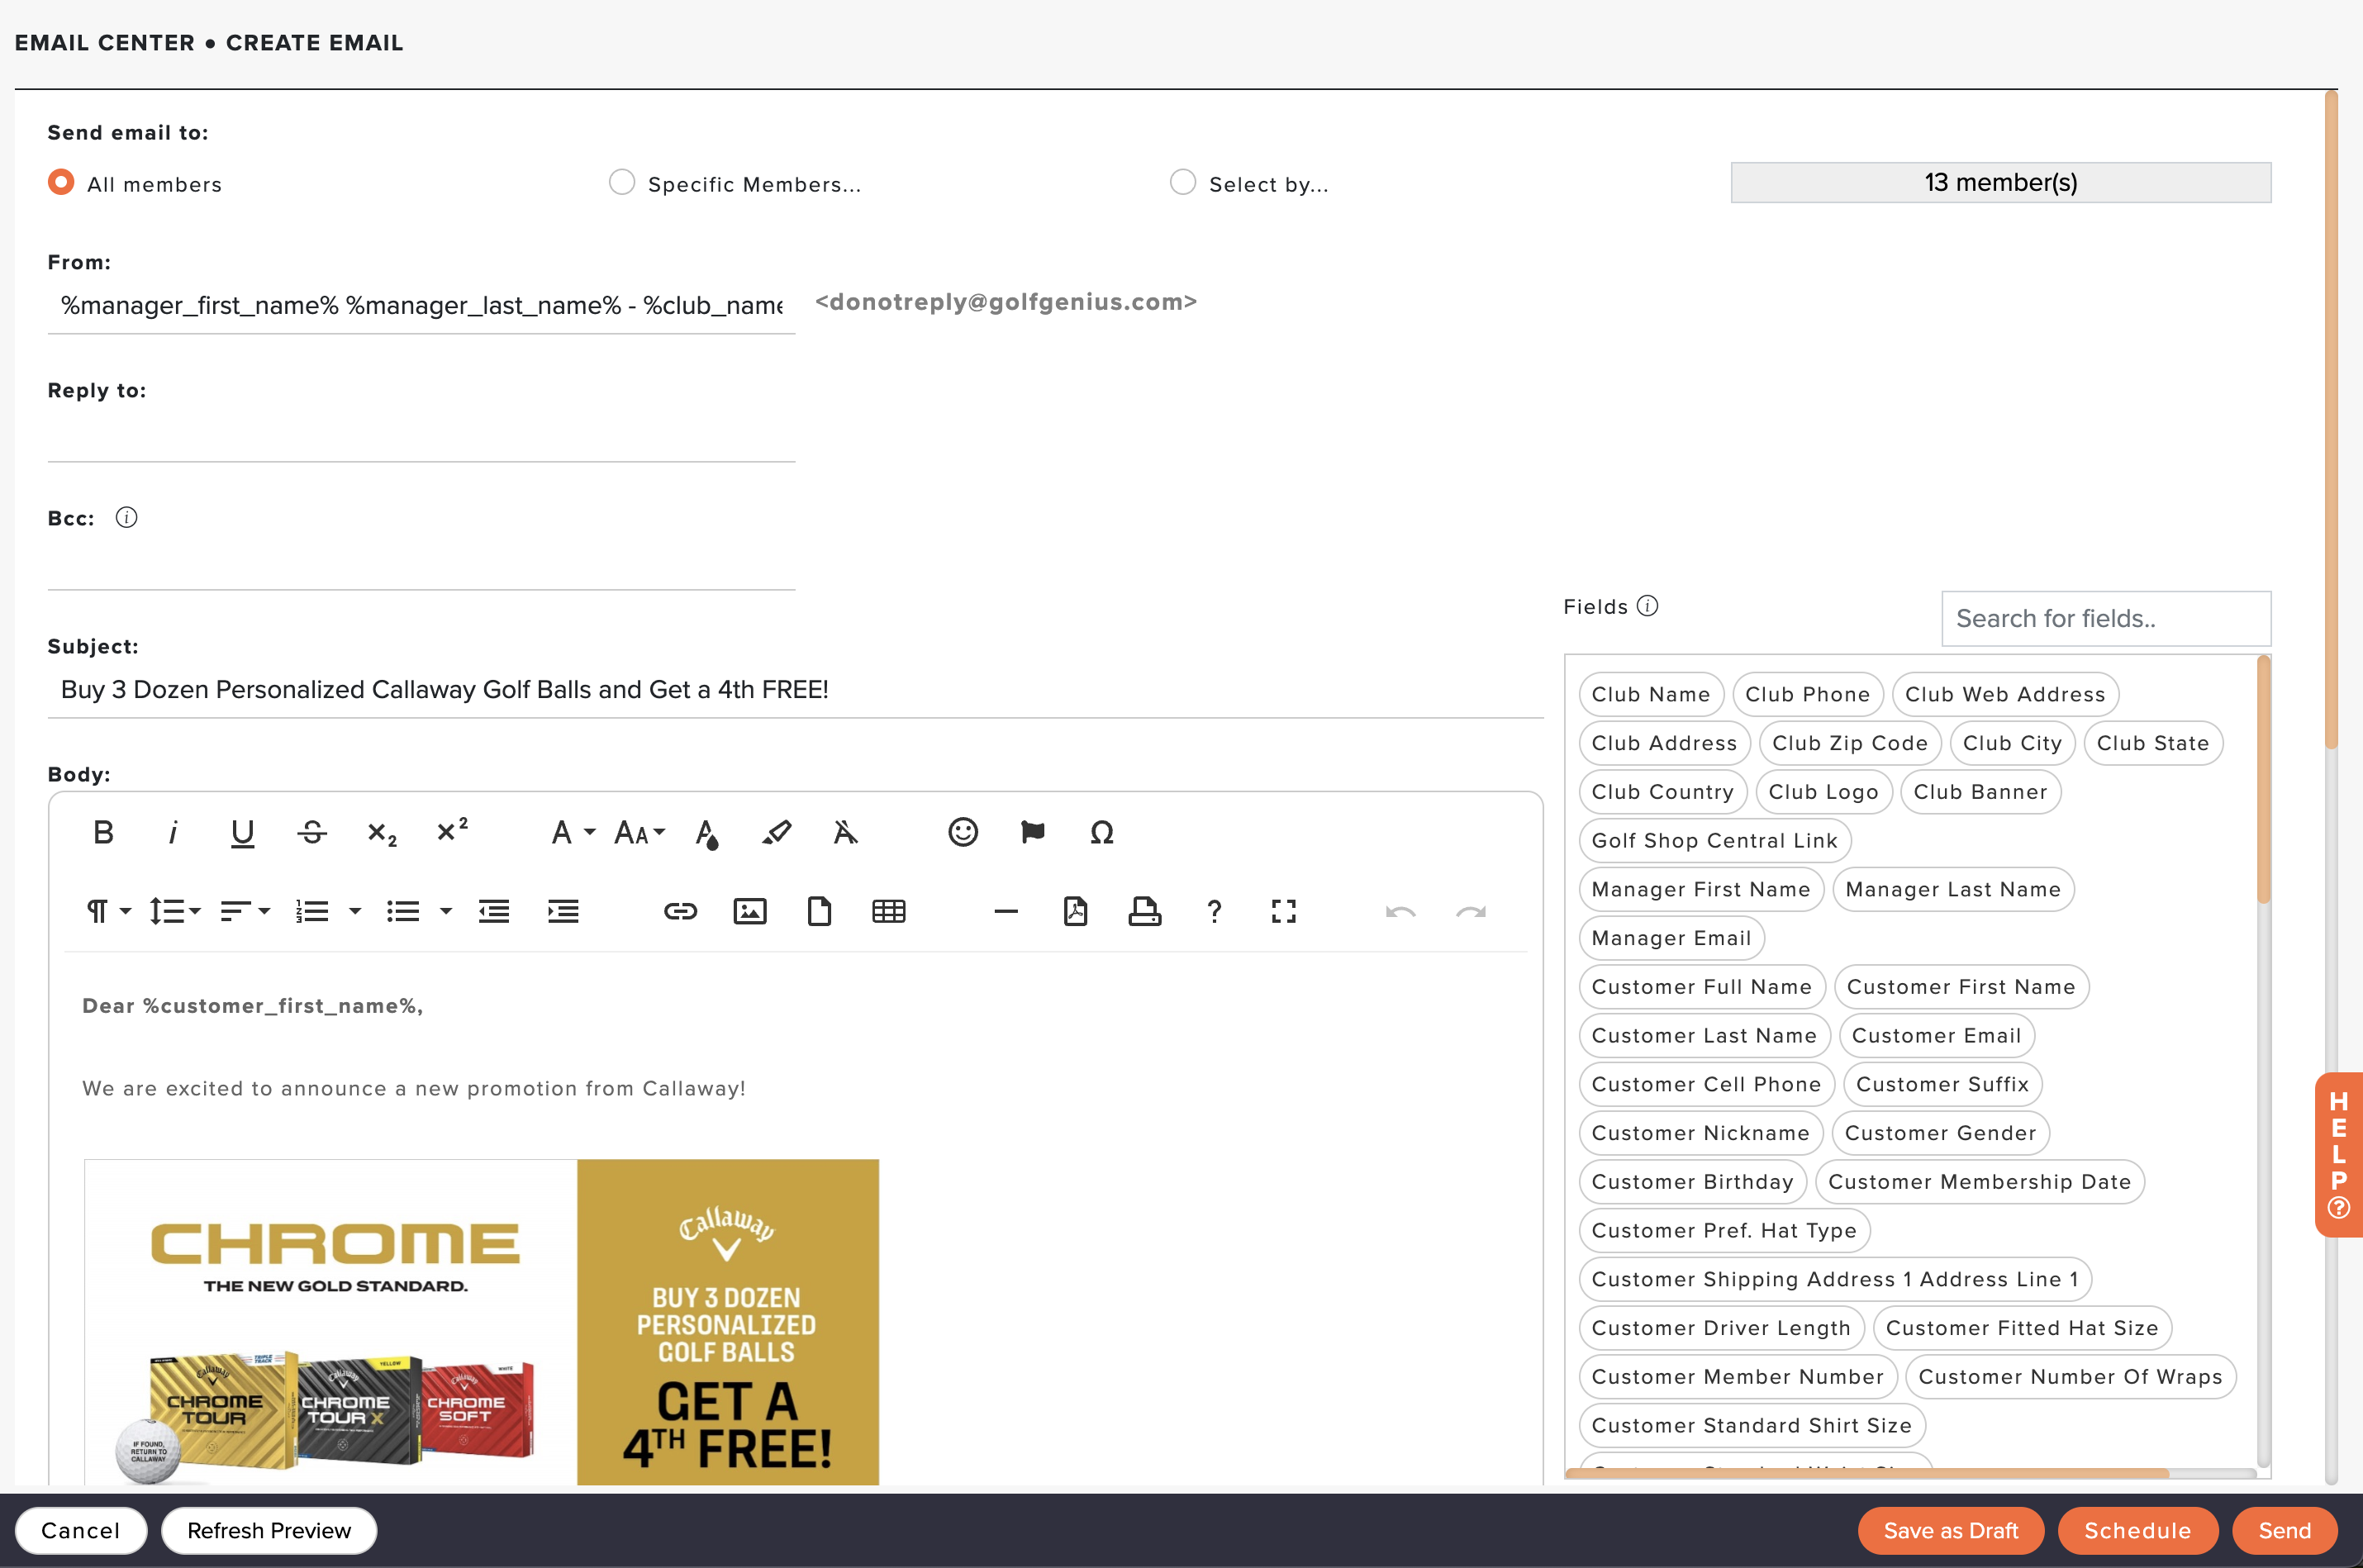2363x1568 pixels.
Task: Insert a table
Action: click(x=889, y=911)
